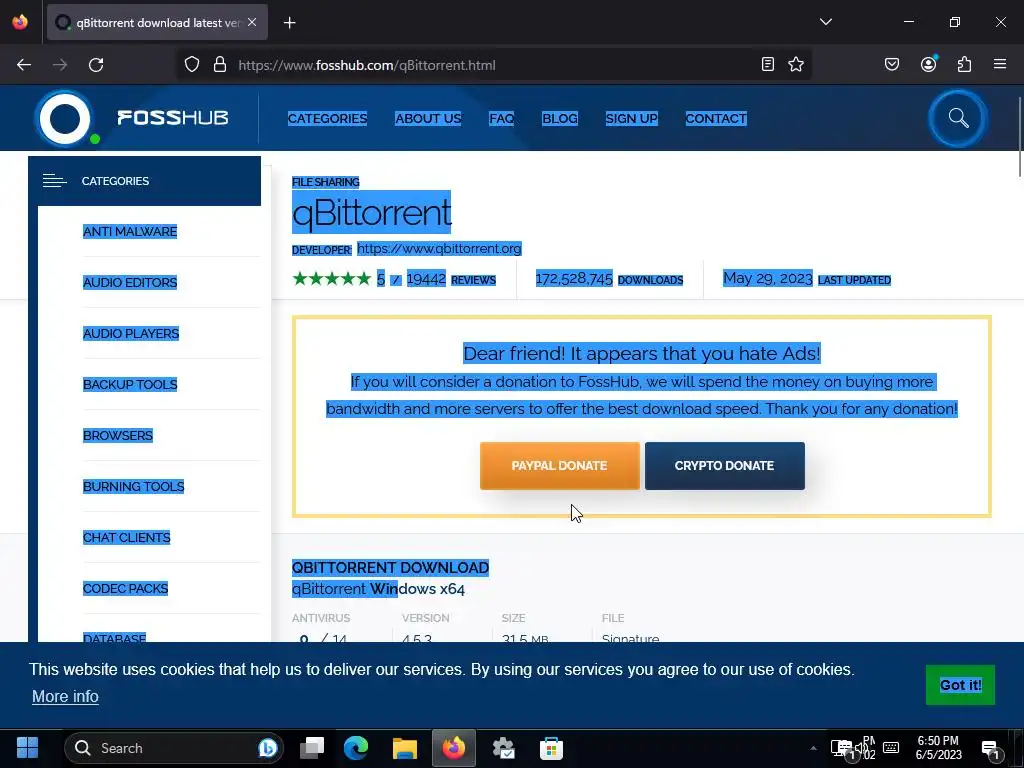This screenshot has height=768, width=1024.
Task: Select the Audio Players category
Action: pyautogui.click(x=131, y=333)
